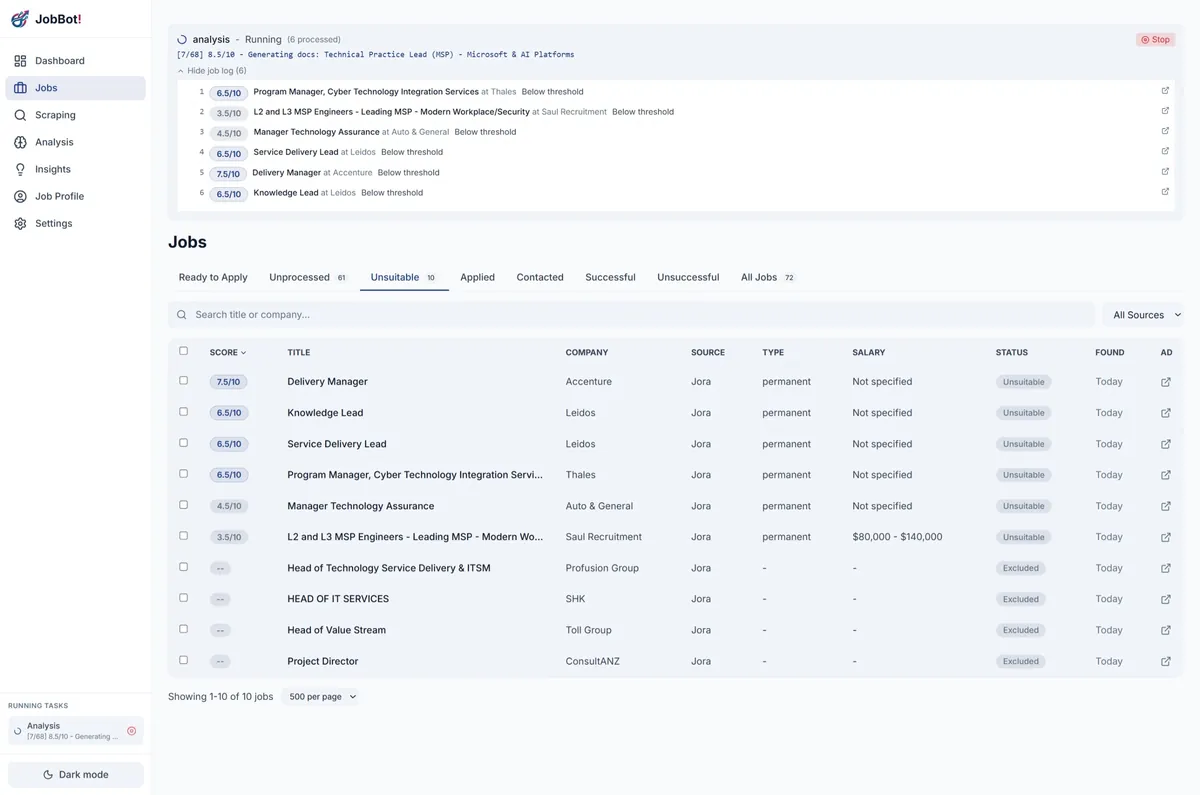Stop the analysis with the Stop button
Screen dimensions: 1200x795
click(1155, 40)
